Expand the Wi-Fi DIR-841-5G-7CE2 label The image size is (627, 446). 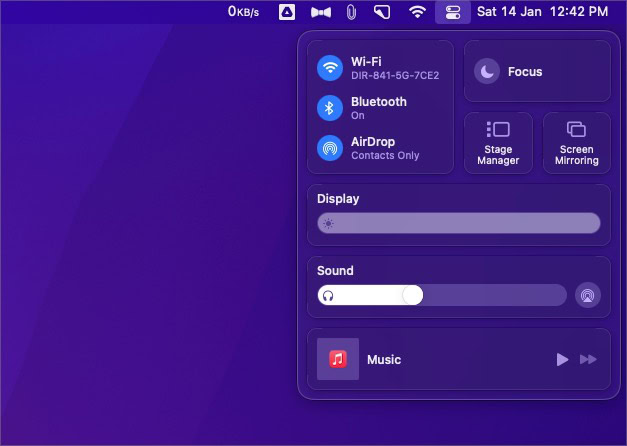click(x=395, y=75)
